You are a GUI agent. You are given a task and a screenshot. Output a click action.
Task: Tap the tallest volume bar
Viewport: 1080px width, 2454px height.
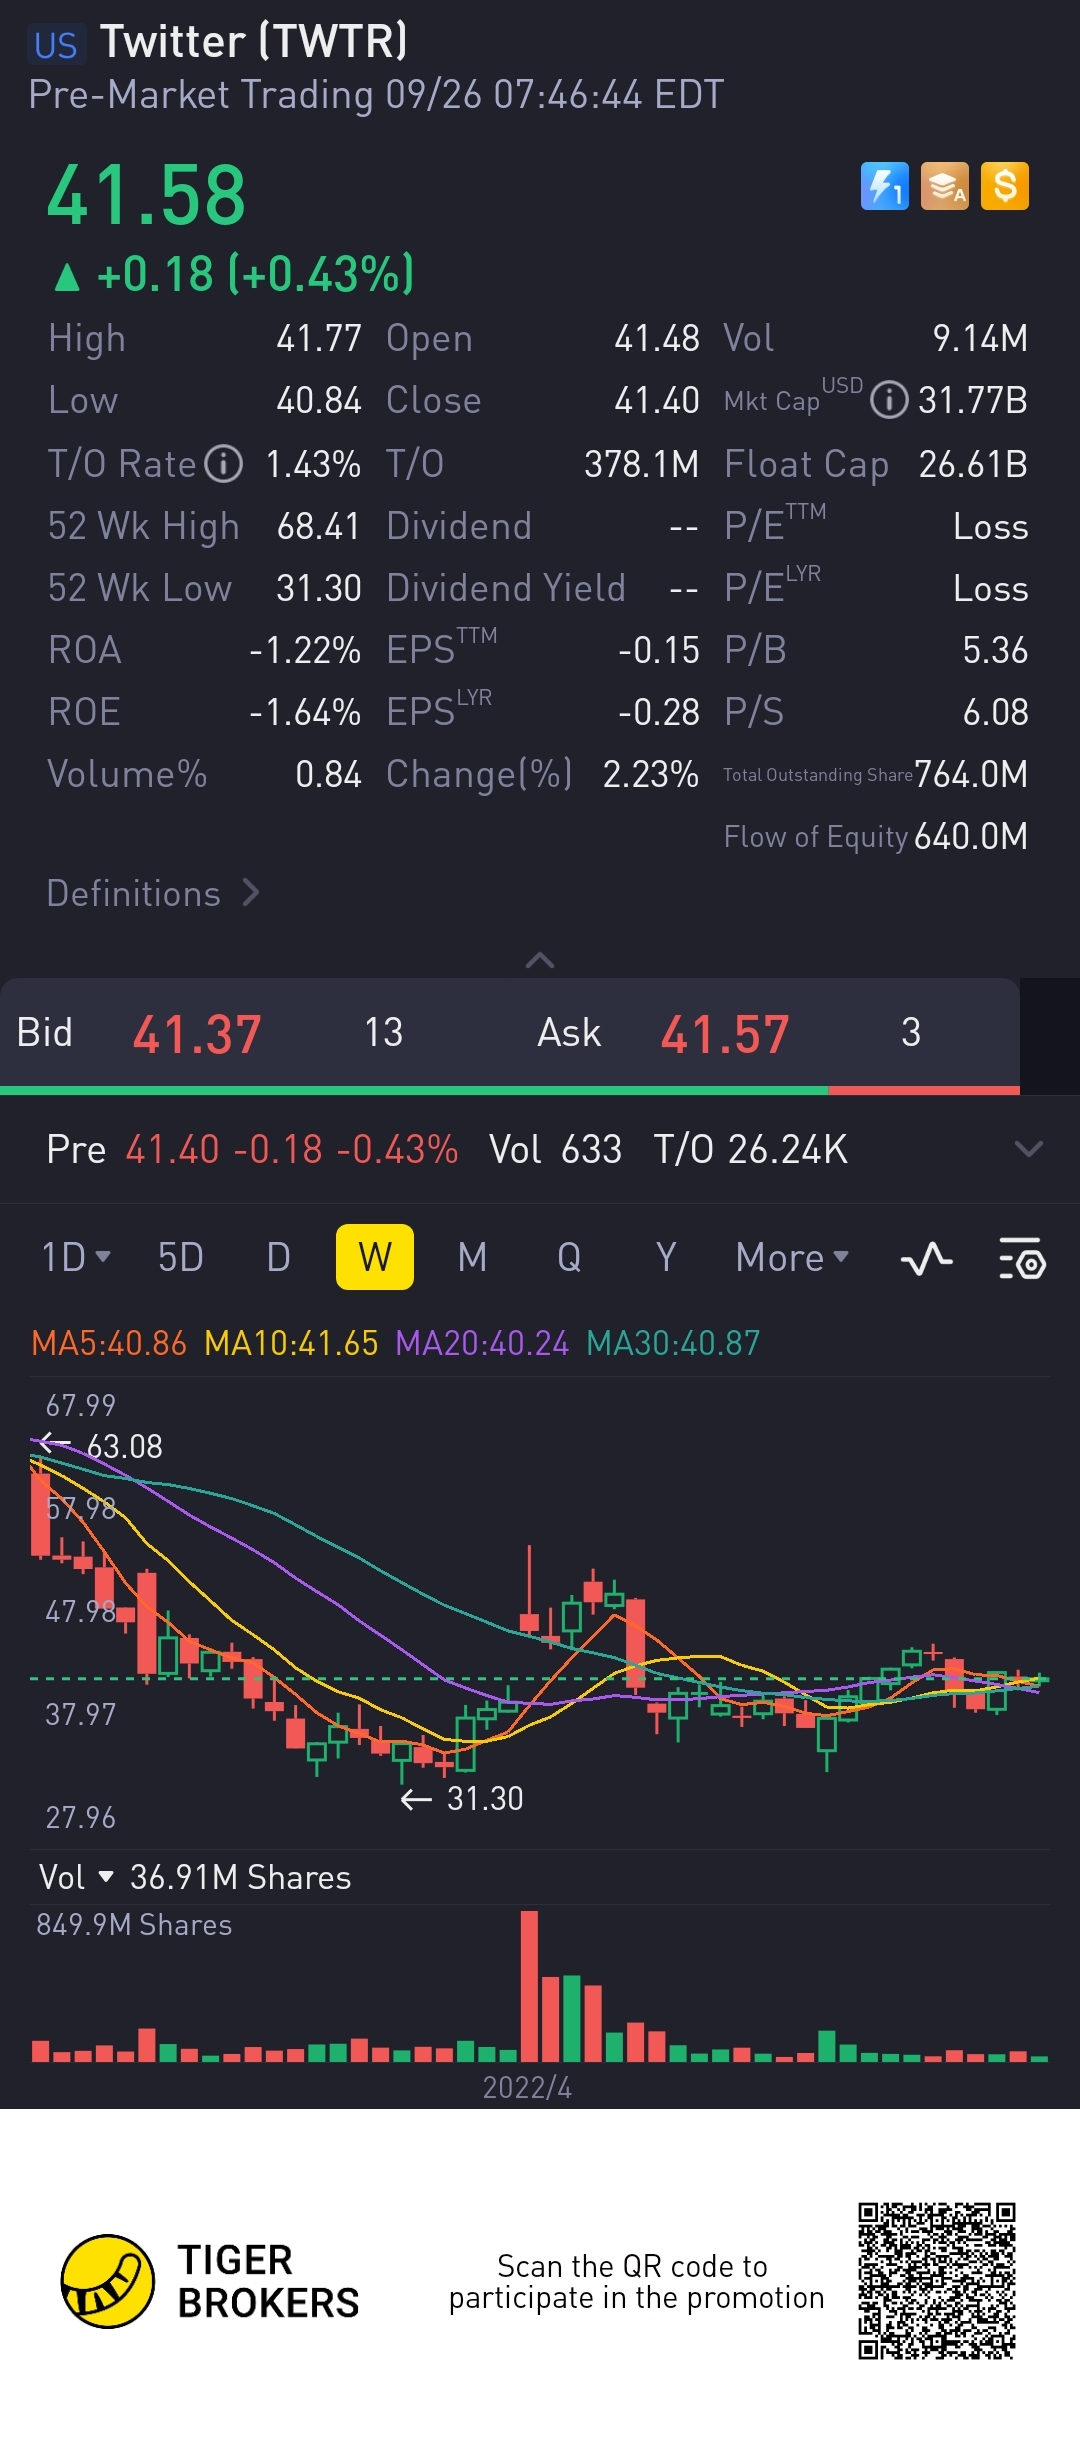point(529,1986)
